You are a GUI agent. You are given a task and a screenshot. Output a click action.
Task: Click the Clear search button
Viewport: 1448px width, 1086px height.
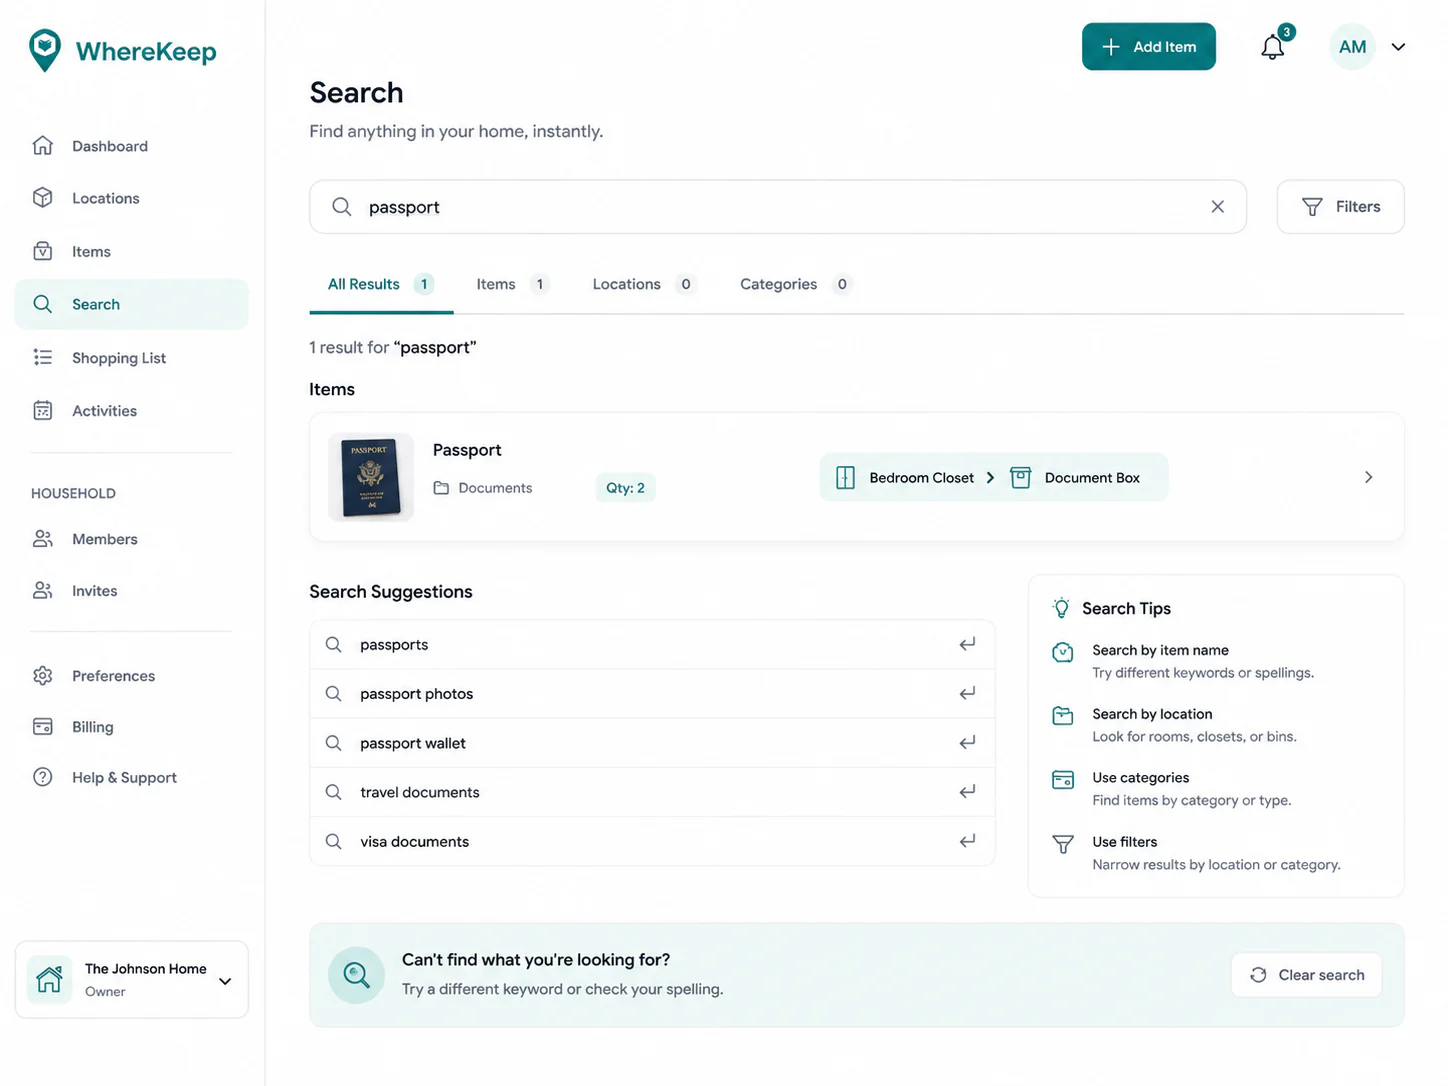1307,975
